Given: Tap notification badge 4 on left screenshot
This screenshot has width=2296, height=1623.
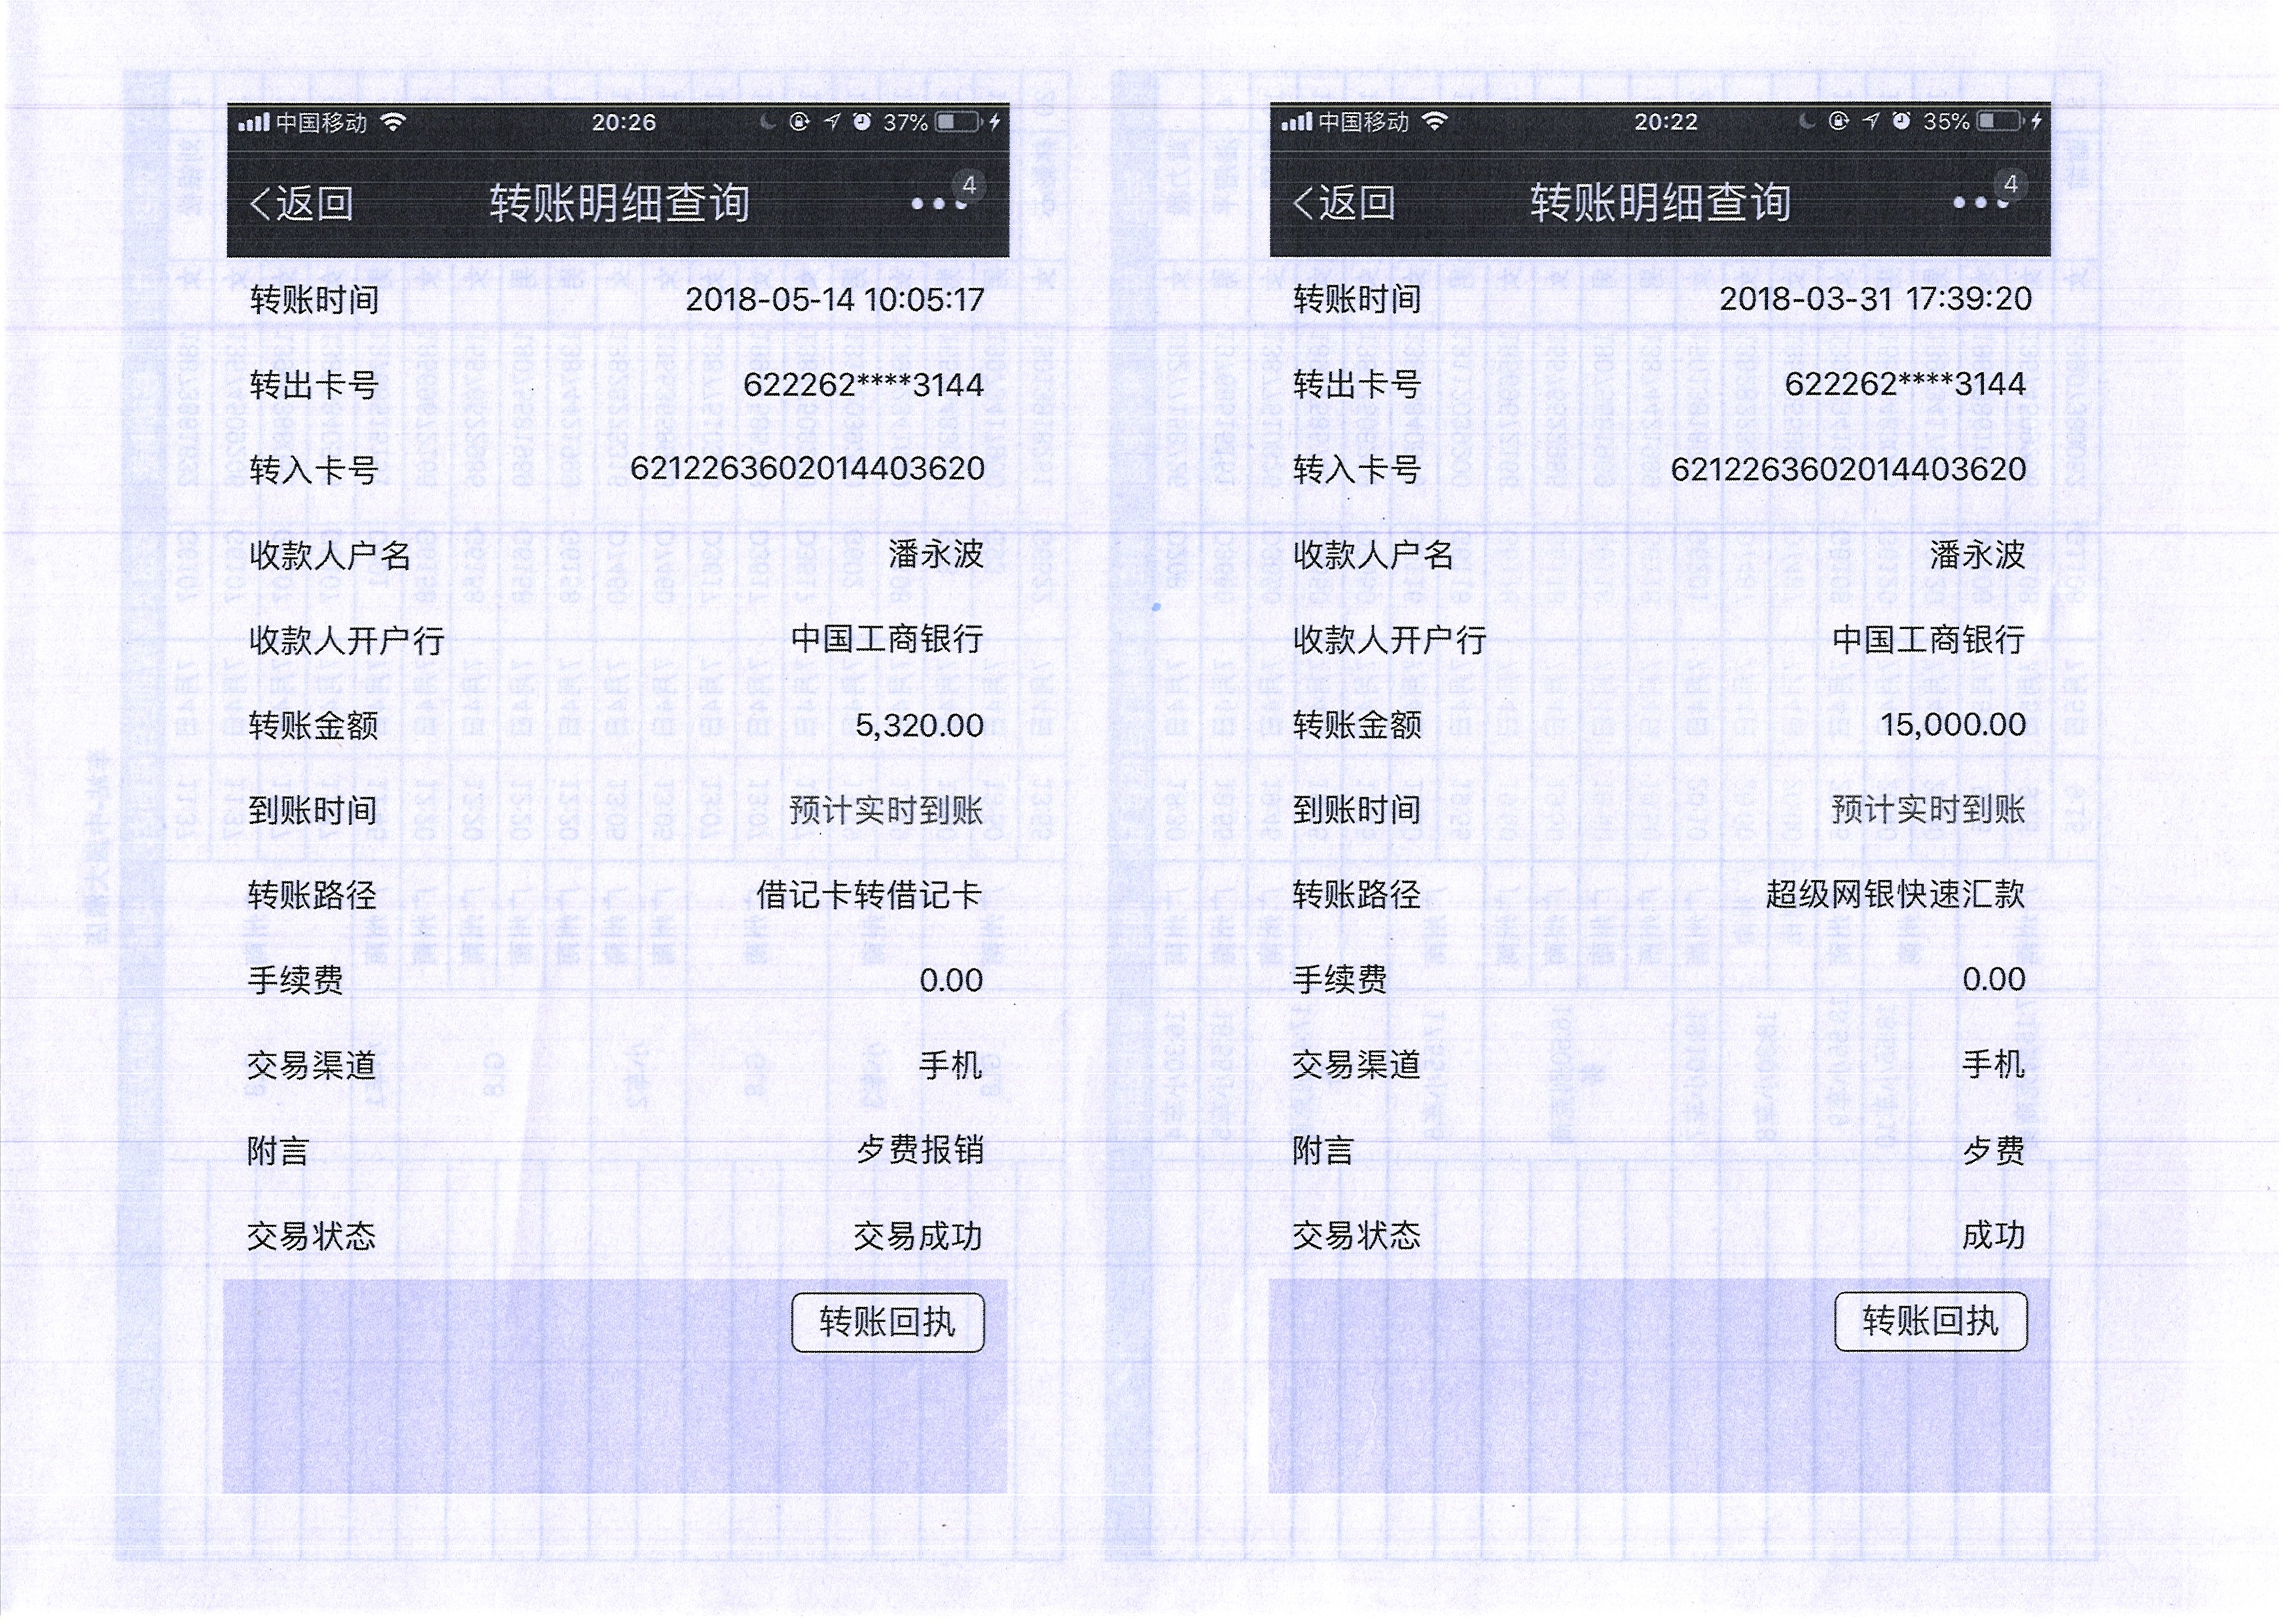Looking at the screenshot, I should click(x=969, y=185).
